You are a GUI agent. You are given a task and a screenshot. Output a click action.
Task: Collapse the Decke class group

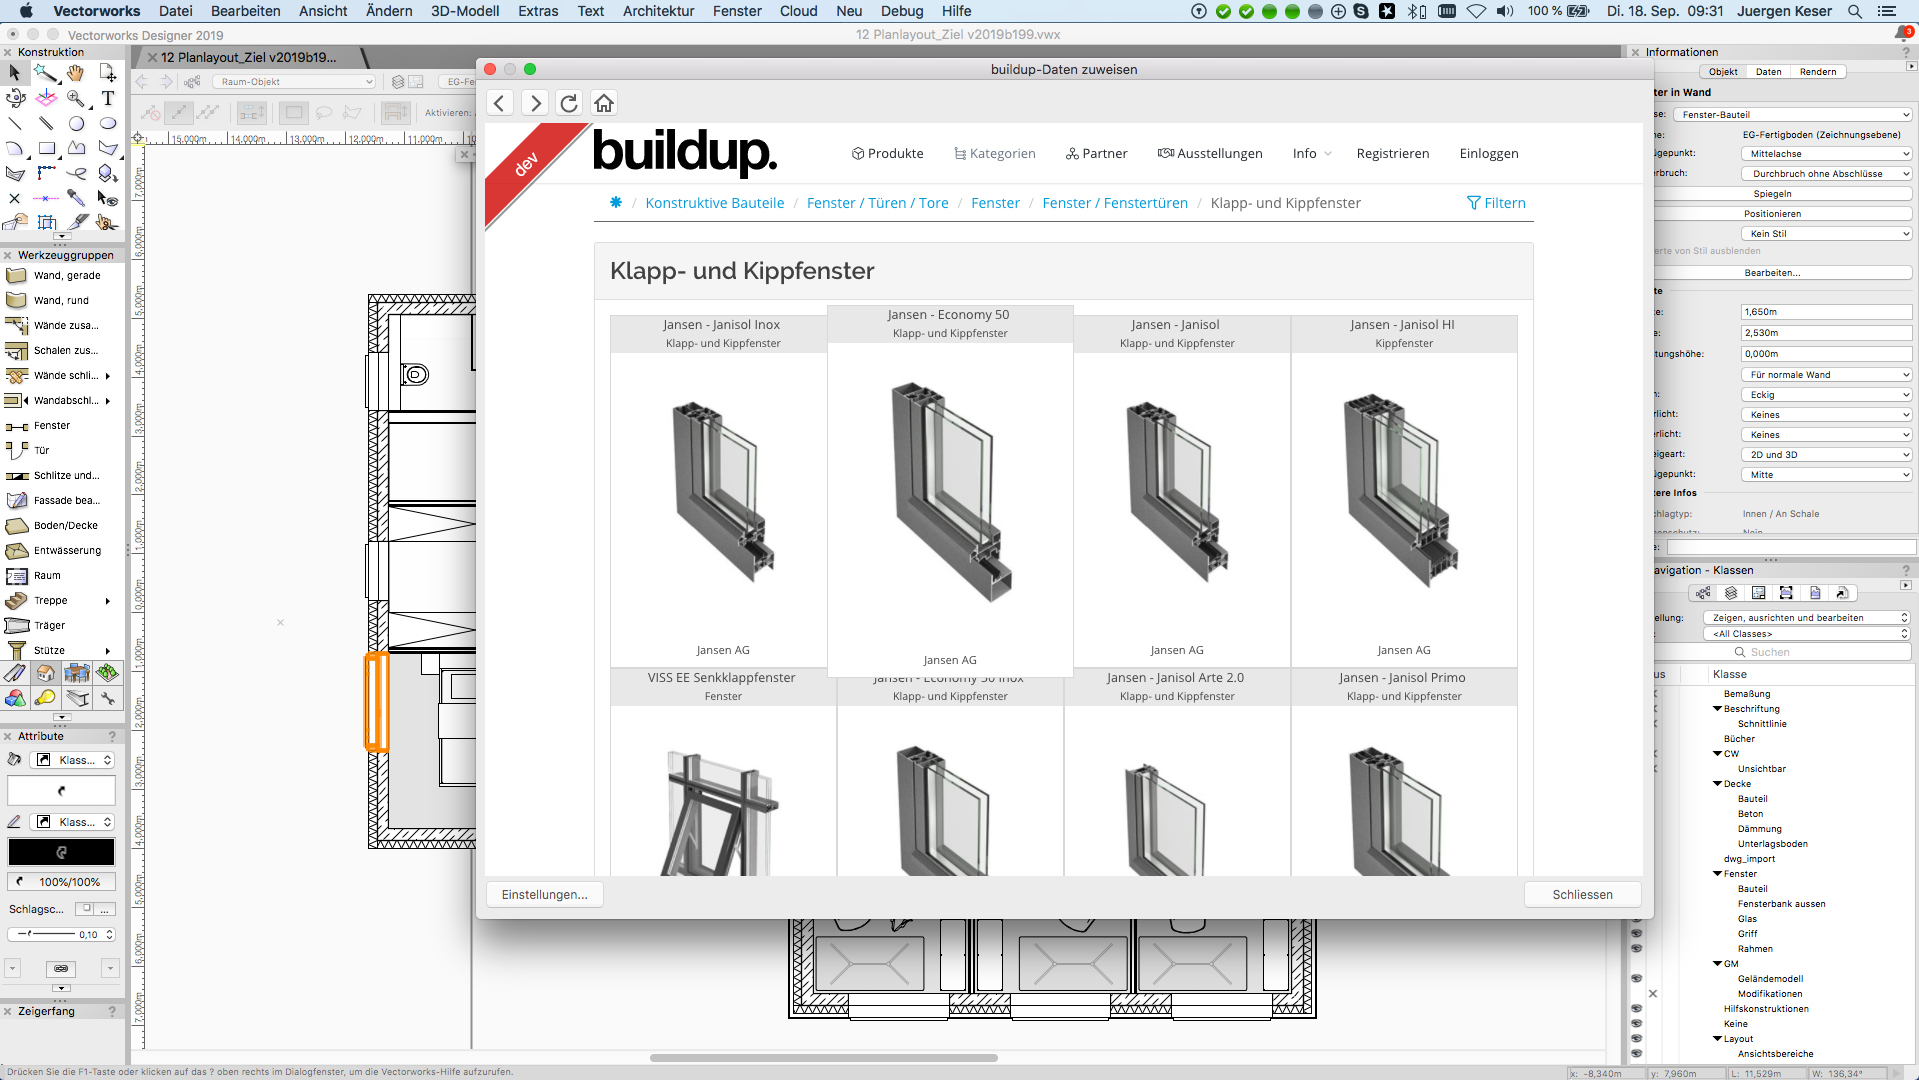pyautogui.click(x=1717, y=784)
